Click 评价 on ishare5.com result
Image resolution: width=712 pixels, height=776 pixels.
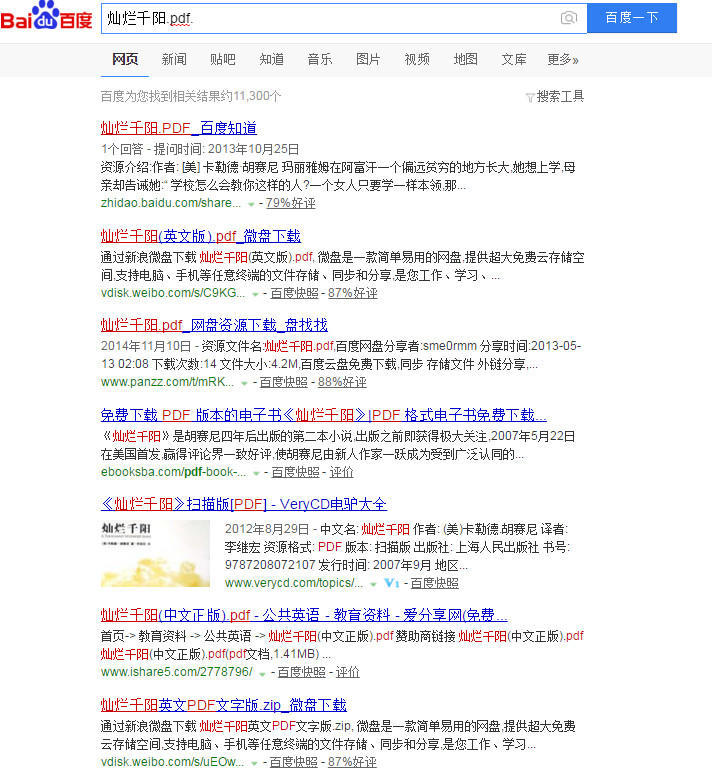click(x=347, y=672)
